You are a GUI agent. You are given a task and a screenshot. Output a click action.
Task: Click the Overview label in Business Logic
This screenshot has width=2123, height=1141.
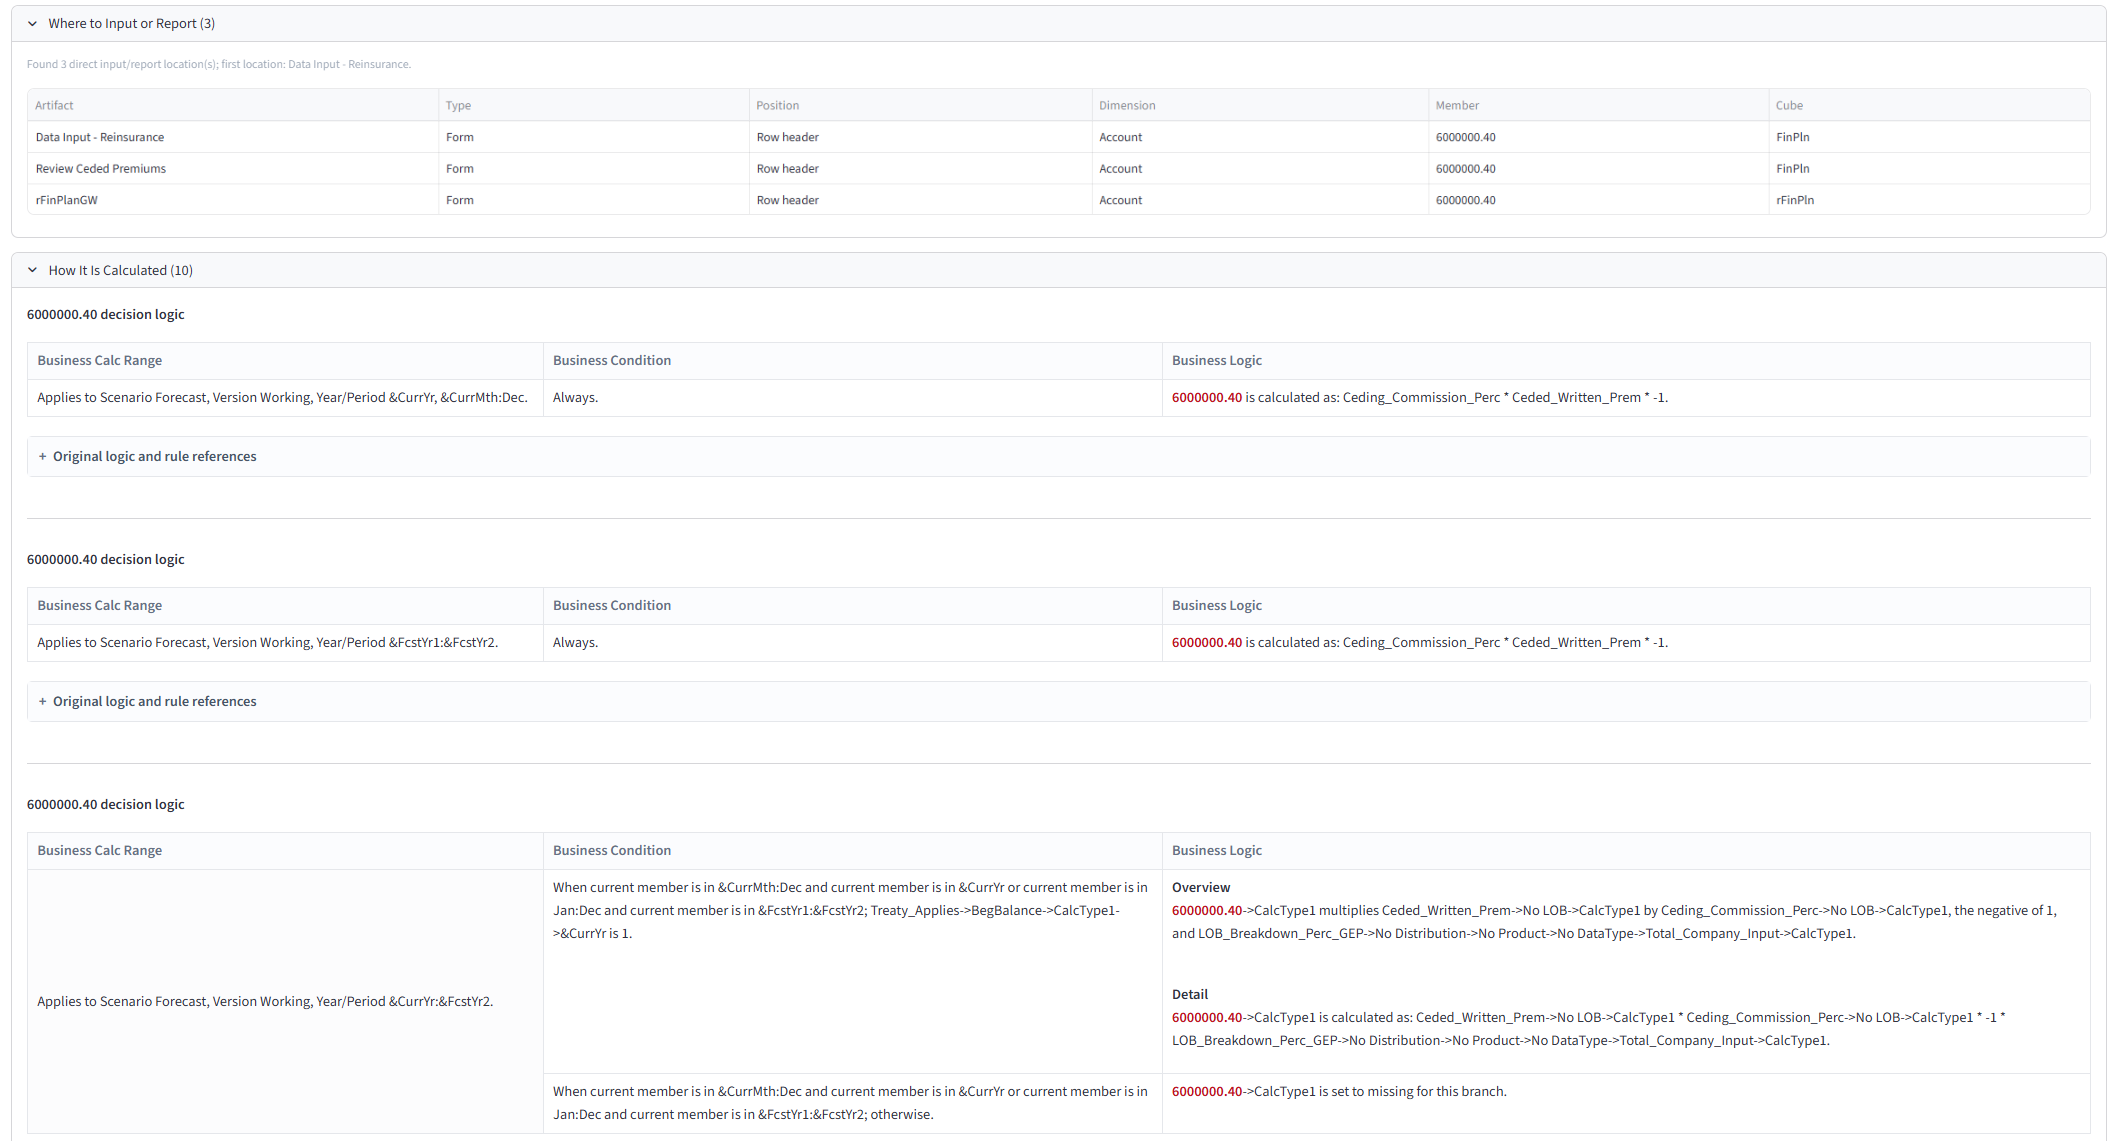coord(1201,887)
